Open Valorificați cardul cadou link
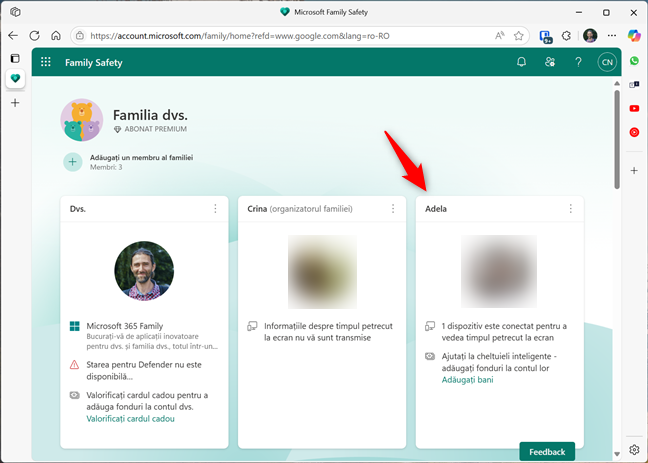The width and height of the screenshot is (648, 463). [x=130, y=419]
